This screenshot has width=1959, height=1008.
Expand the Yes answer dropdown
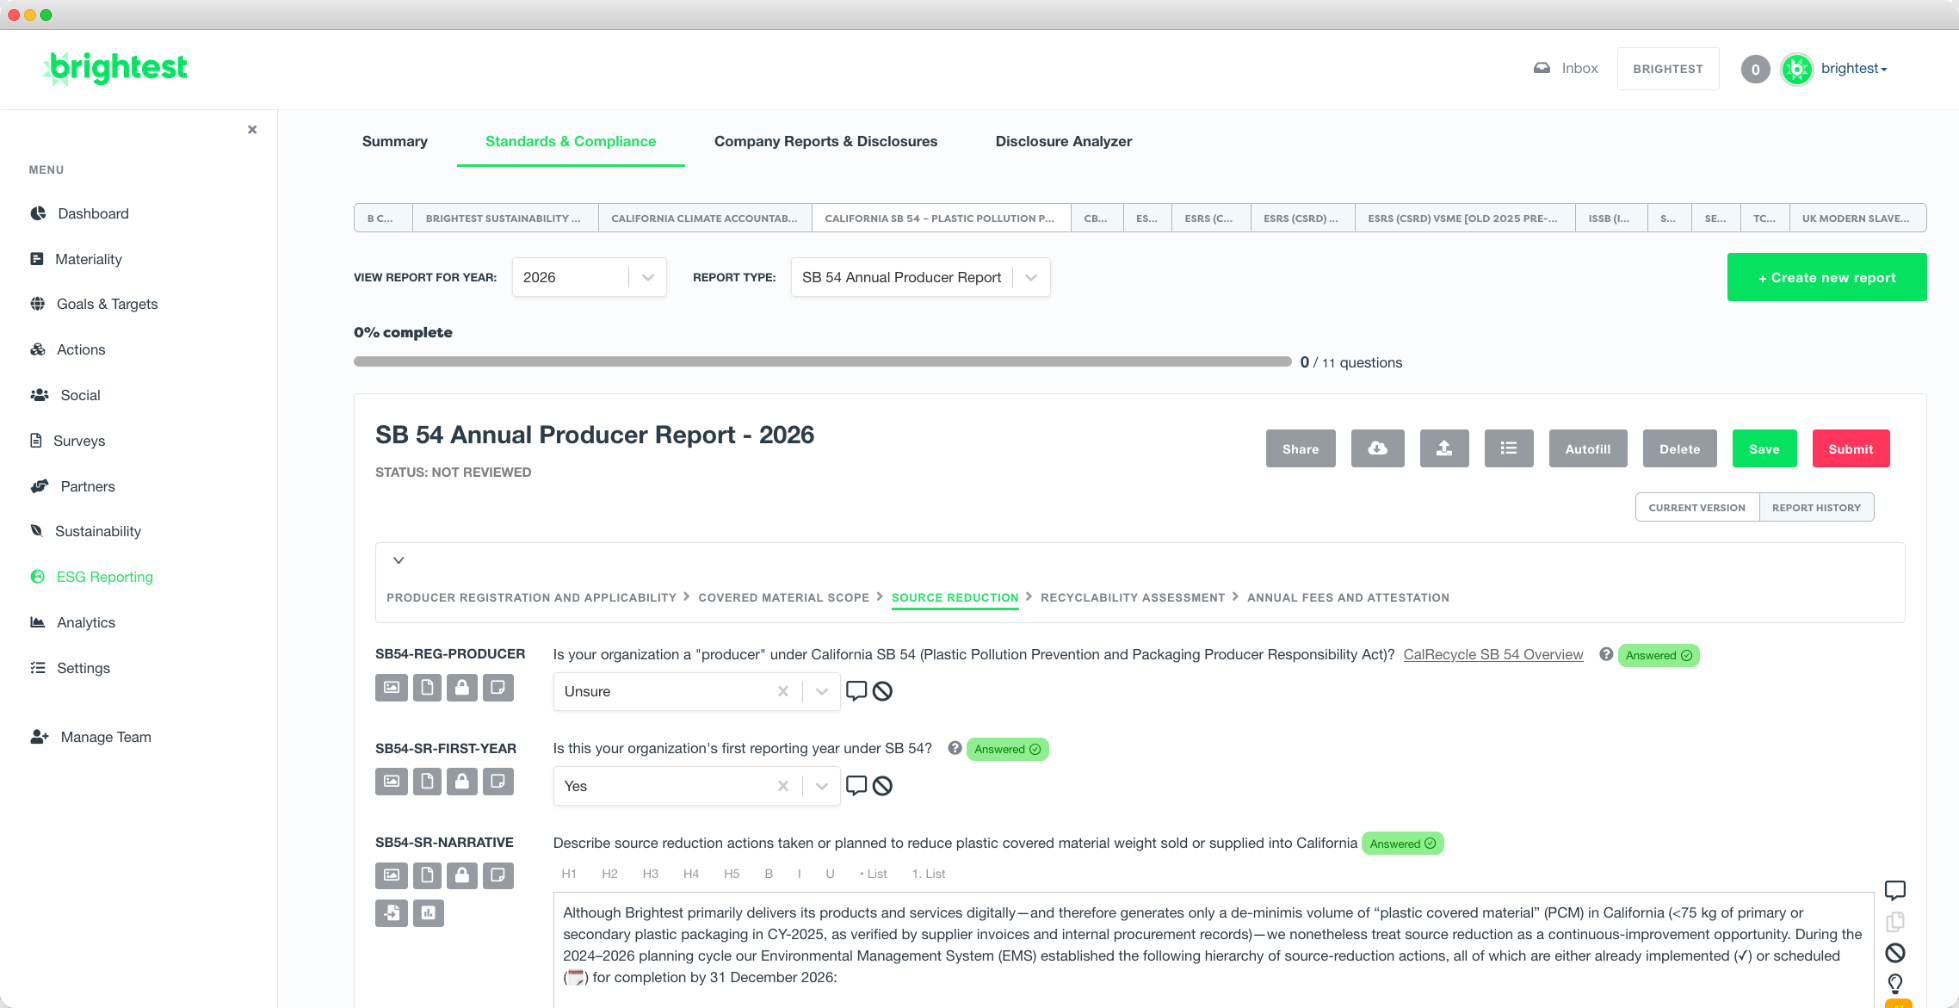pyautogui.click(x=821, y=786)
